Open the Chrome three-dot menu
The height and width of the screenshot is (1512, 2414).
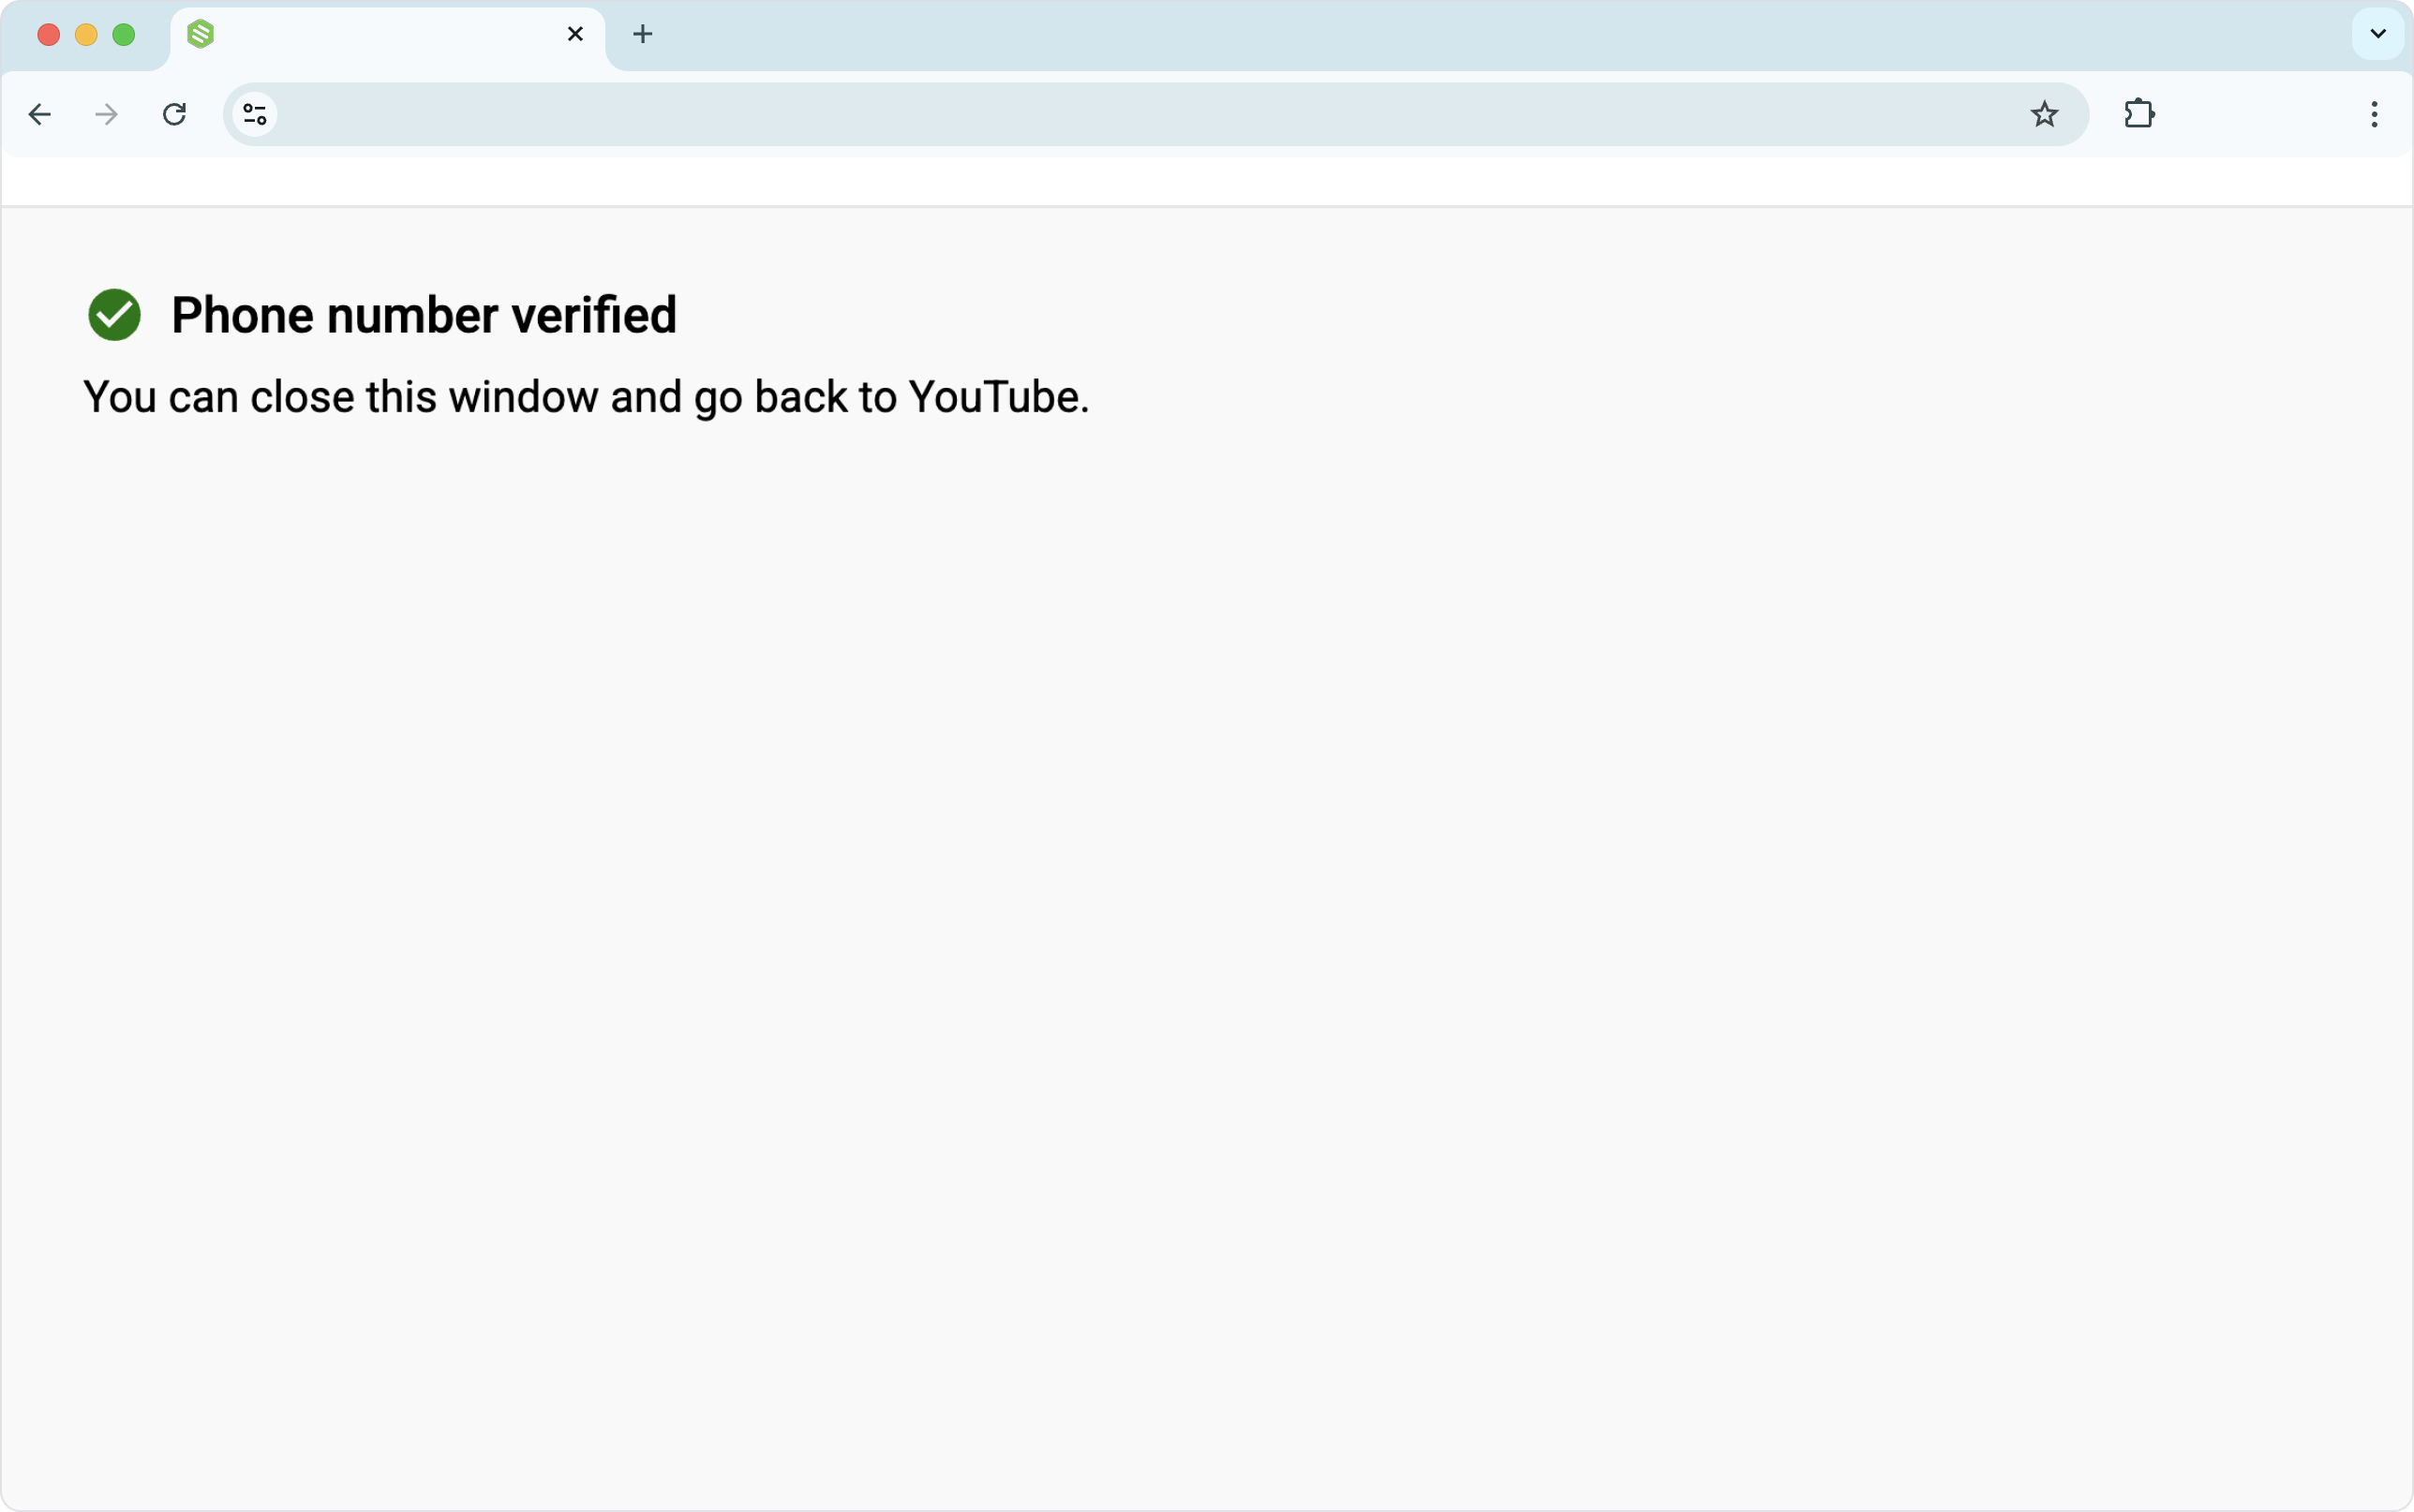(x=2374, y=114)
